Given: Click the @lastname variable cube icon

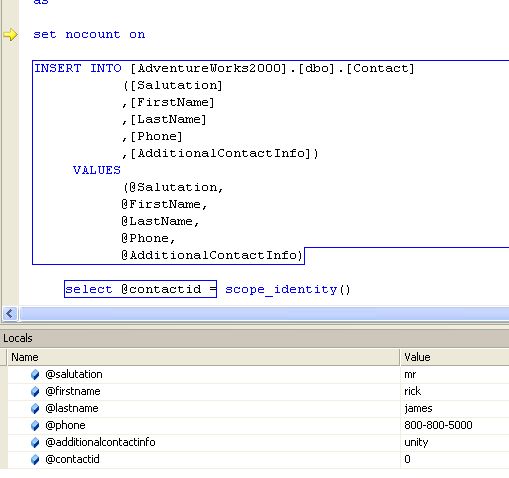Looking at the screenshot, I should [x=35, y=409].
